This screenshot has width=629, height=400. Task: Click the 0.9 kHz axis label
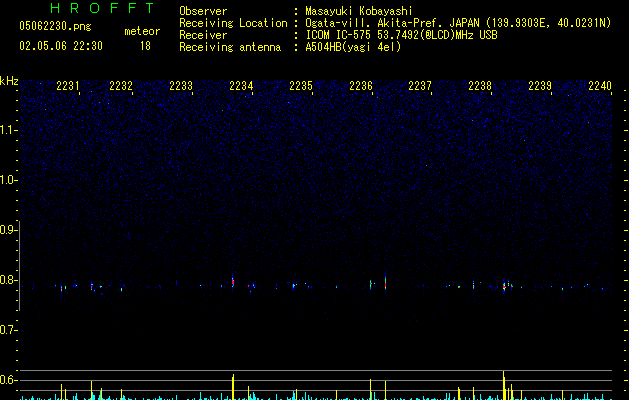click(x=8, y=230)
